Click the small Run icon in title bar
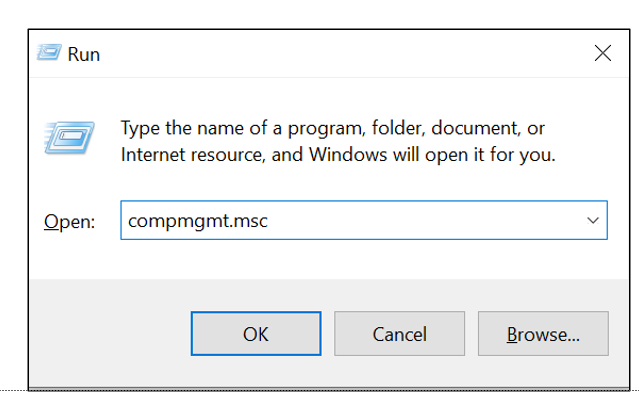 click(x=49, y=53)
